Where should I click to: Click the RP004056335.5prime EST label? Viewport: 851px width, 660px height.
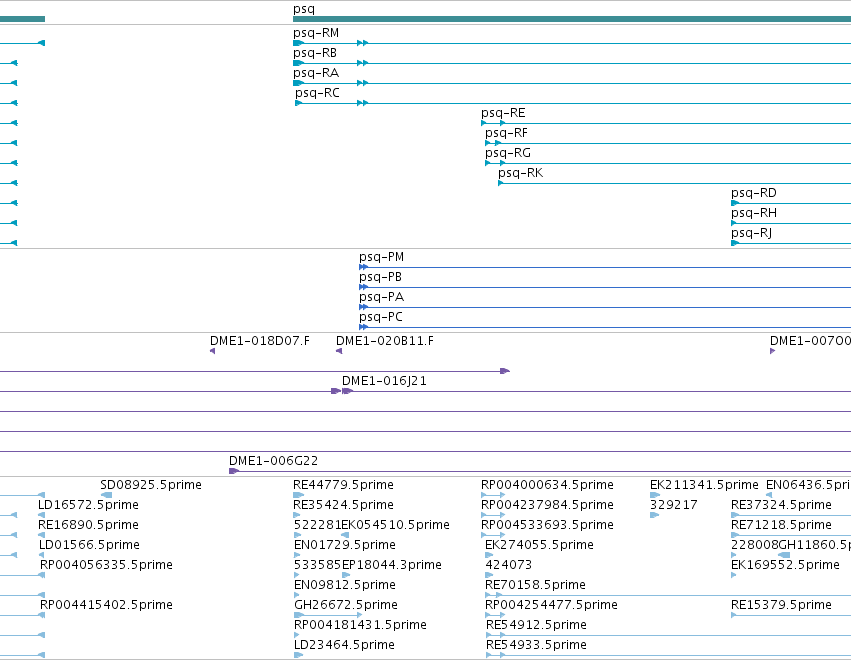(x=106, y=565)
